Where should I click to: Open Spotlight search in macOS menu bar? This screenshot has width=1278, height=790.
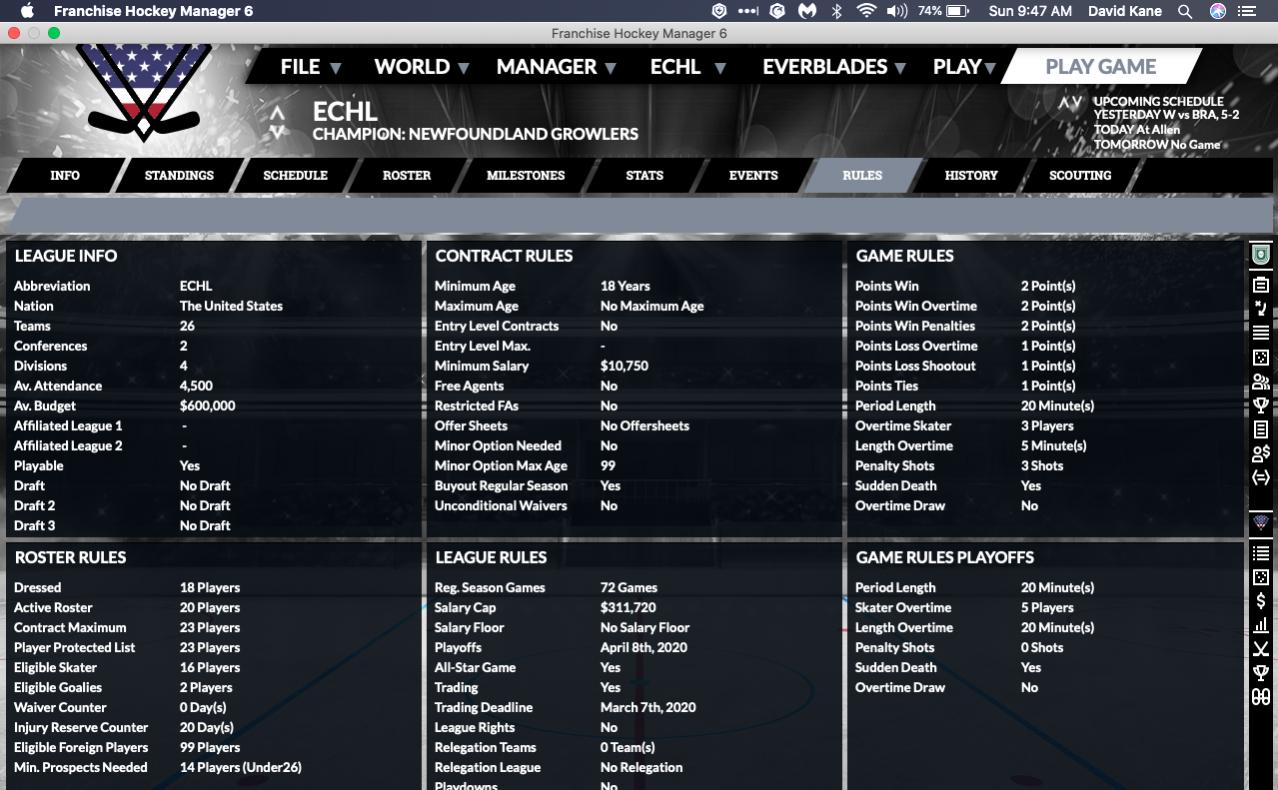(1185, 11)
